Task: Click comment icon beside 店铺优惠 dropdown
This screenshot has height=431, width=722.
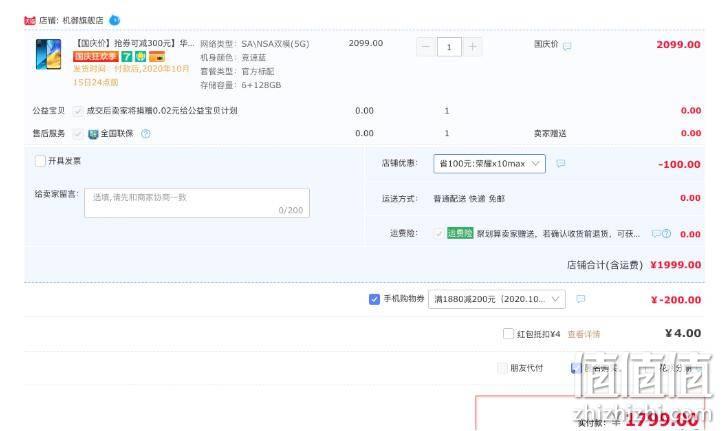Action: (560, 163)
